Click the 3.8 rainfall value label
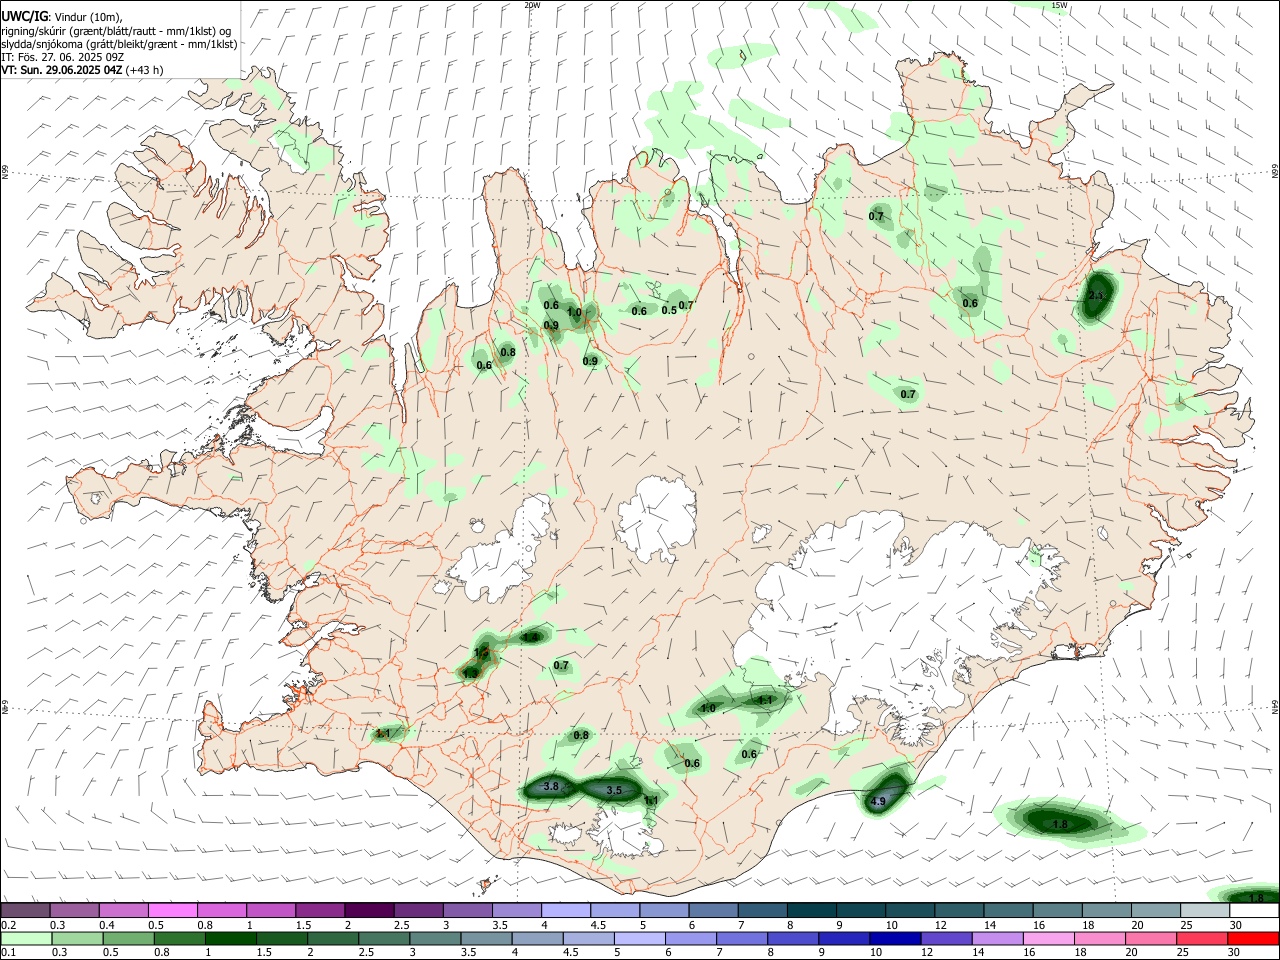Image resolution: width=1280 pixels, height=960 pixels. pyautogui.click(x=551, y=787)
